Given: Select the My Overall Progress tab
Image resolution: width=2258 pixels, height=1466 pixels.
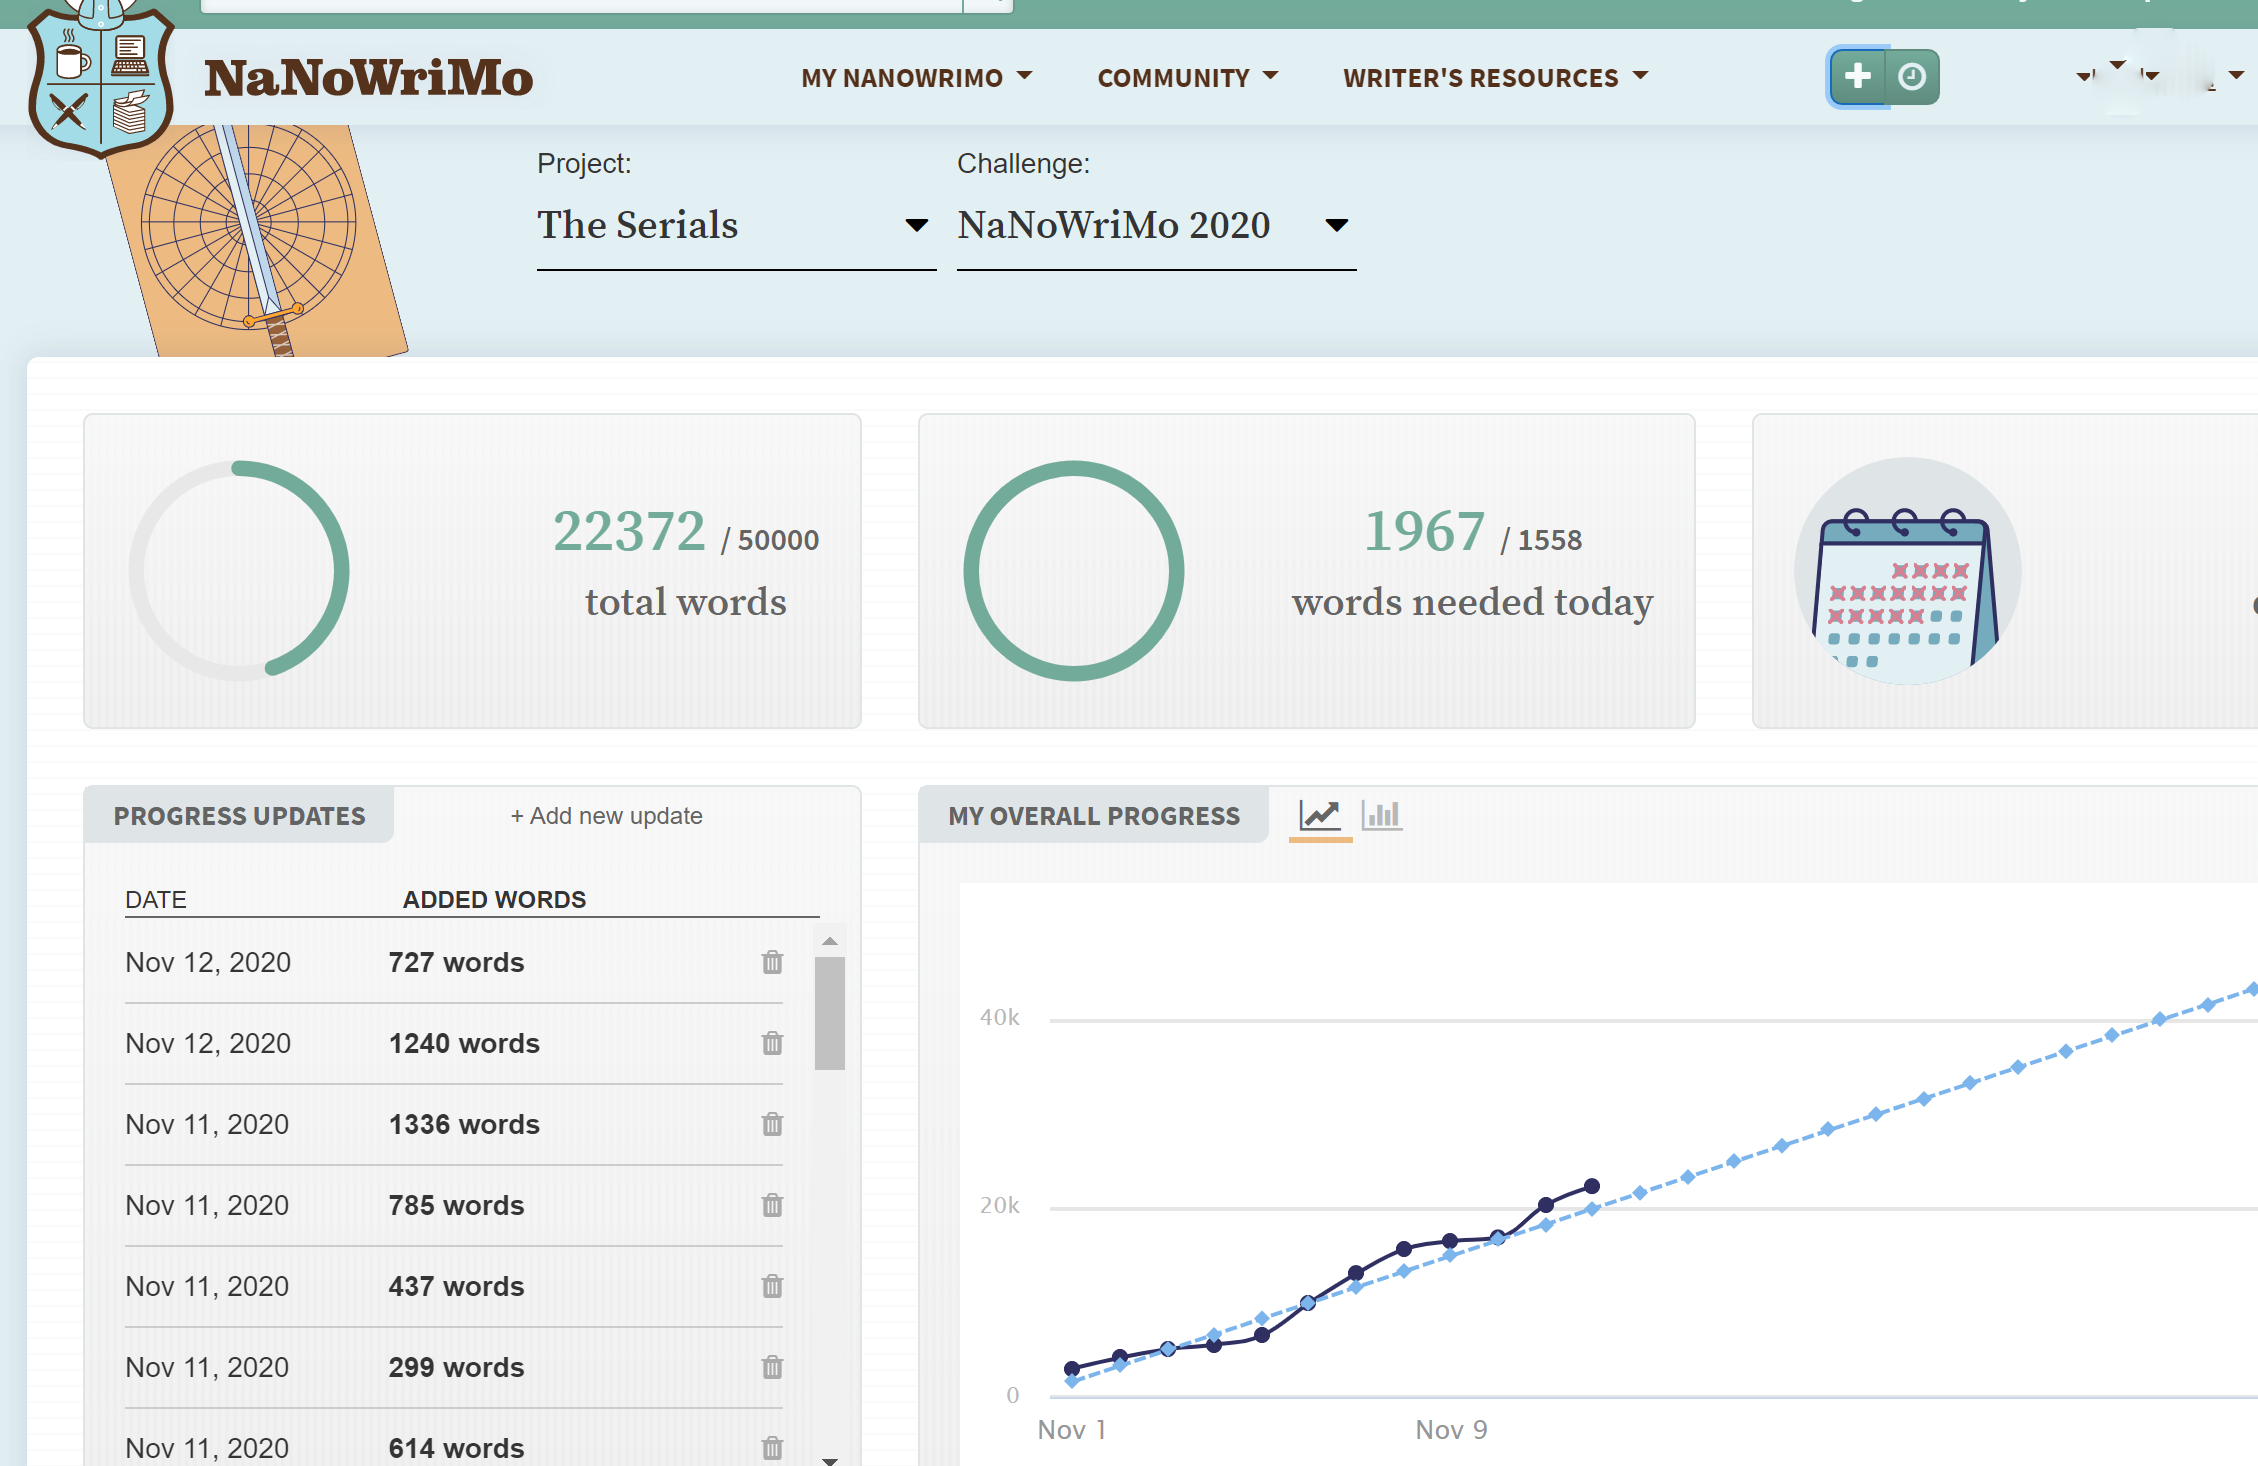Looking at the screenshot, I should pyautogui.click(x=1094, y=816).
